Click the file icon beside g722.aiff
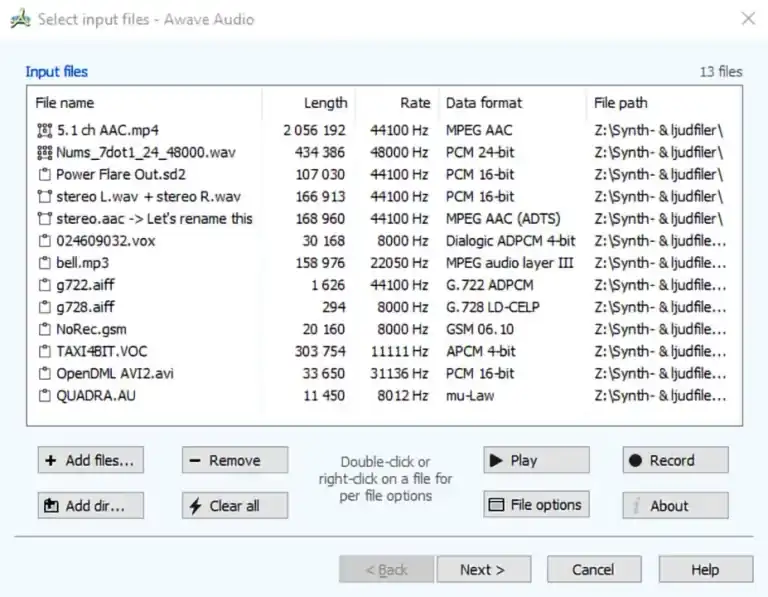The height and width of the screenshot is (597, 768). click(45, 285)
